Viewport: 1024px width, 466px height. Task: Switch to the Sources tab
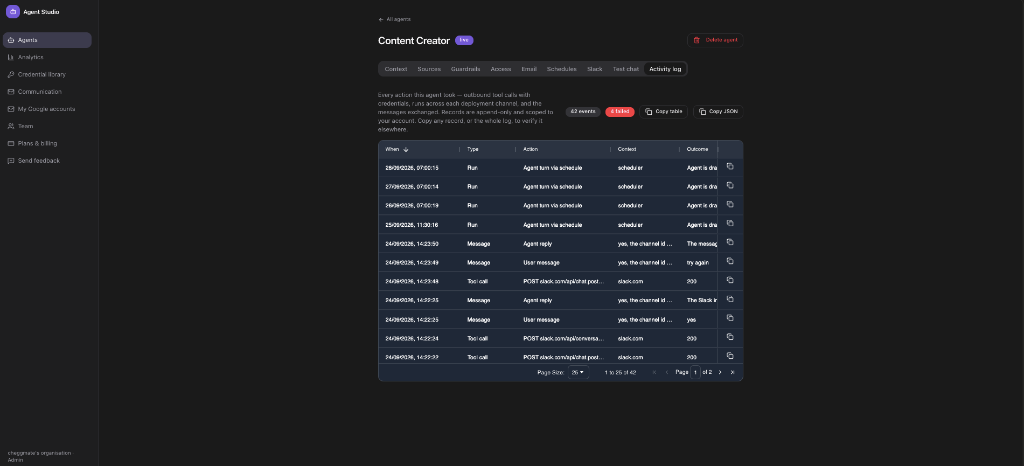pos(429,69)
